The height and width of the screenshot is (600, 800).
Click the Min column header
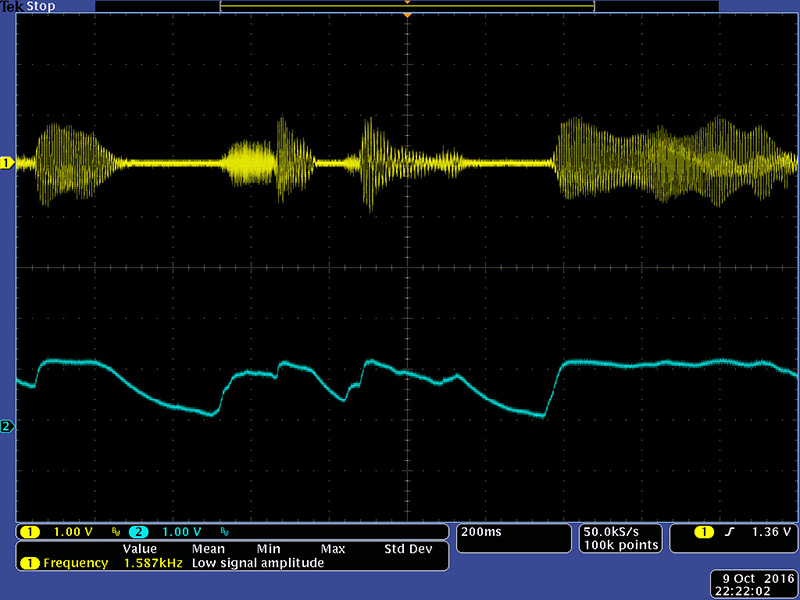click(268, 549)
